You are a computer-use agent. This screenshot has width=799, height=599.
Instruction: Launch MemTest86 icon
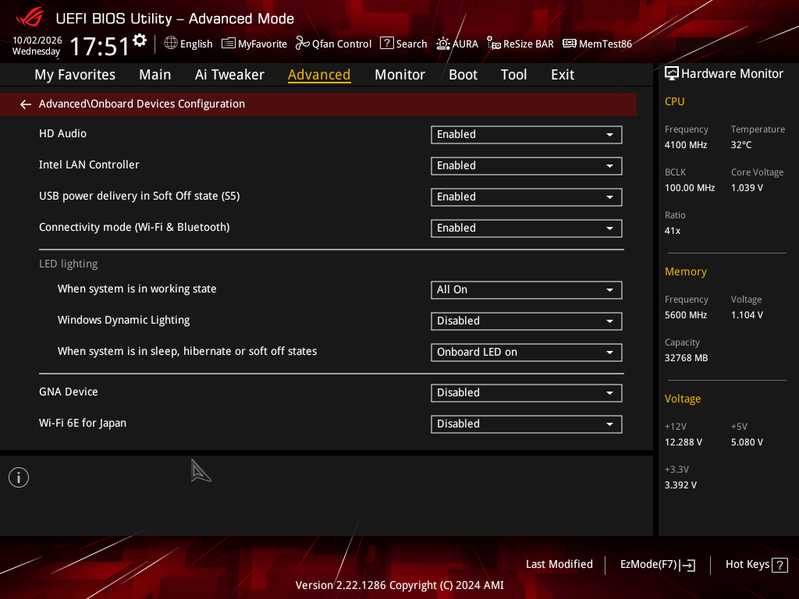coord(569,43)
